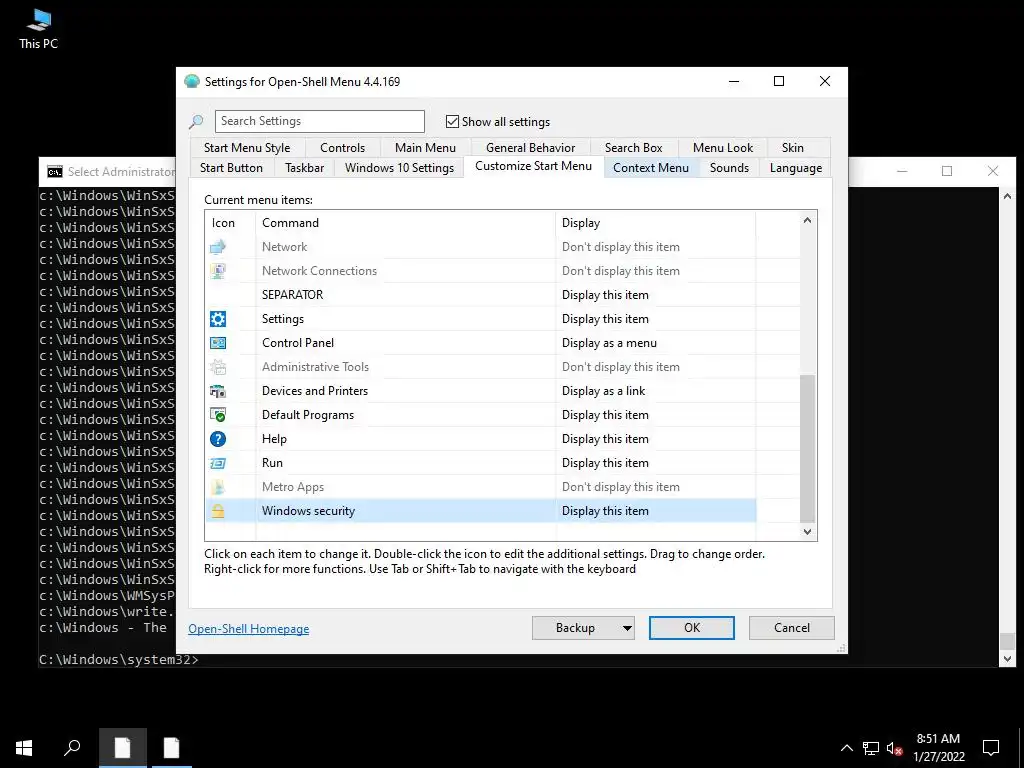
Task: Click the Settings gear icon in list
Action: 218,319
